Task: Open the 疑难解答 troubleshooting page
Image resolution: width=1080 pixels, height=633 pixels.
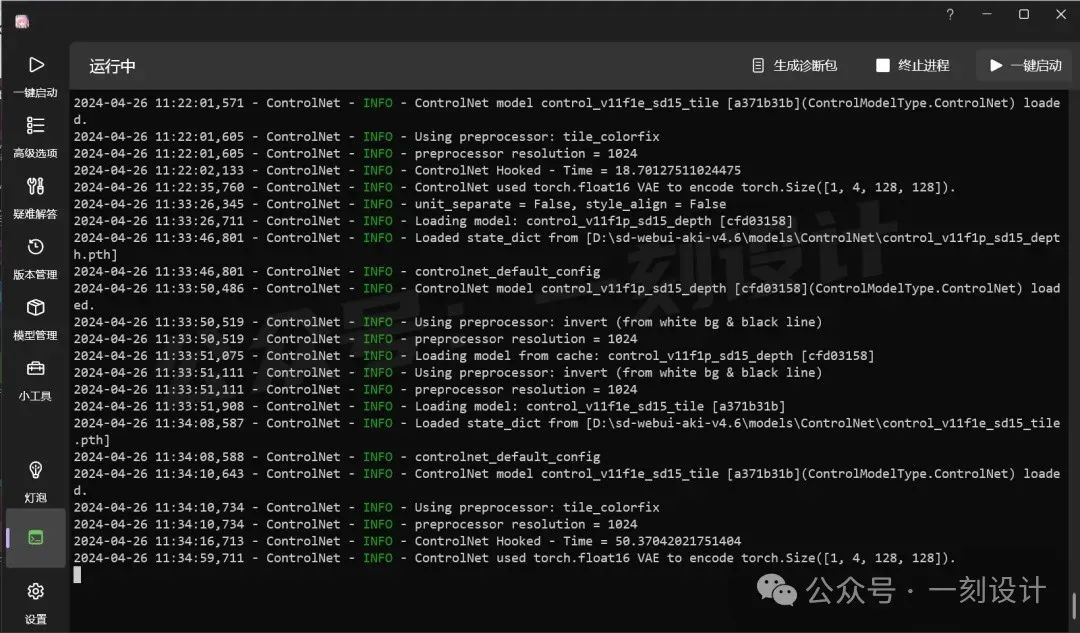Action: pyautogui.click(x=35, y=198)
